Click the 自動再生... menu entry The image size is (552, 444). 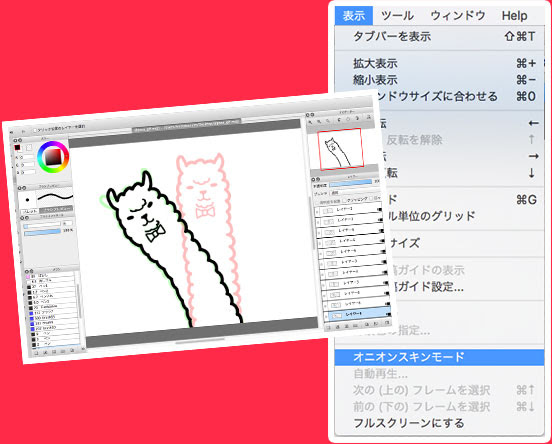click(439, 374)
